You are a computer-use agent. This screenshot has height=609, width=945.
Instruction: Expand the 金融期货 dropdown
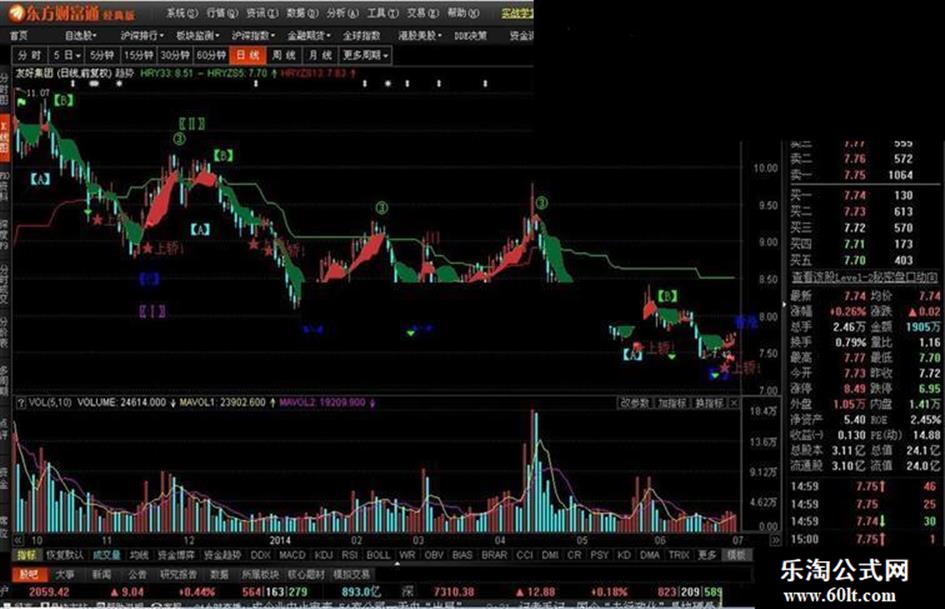tap(309, 36)
